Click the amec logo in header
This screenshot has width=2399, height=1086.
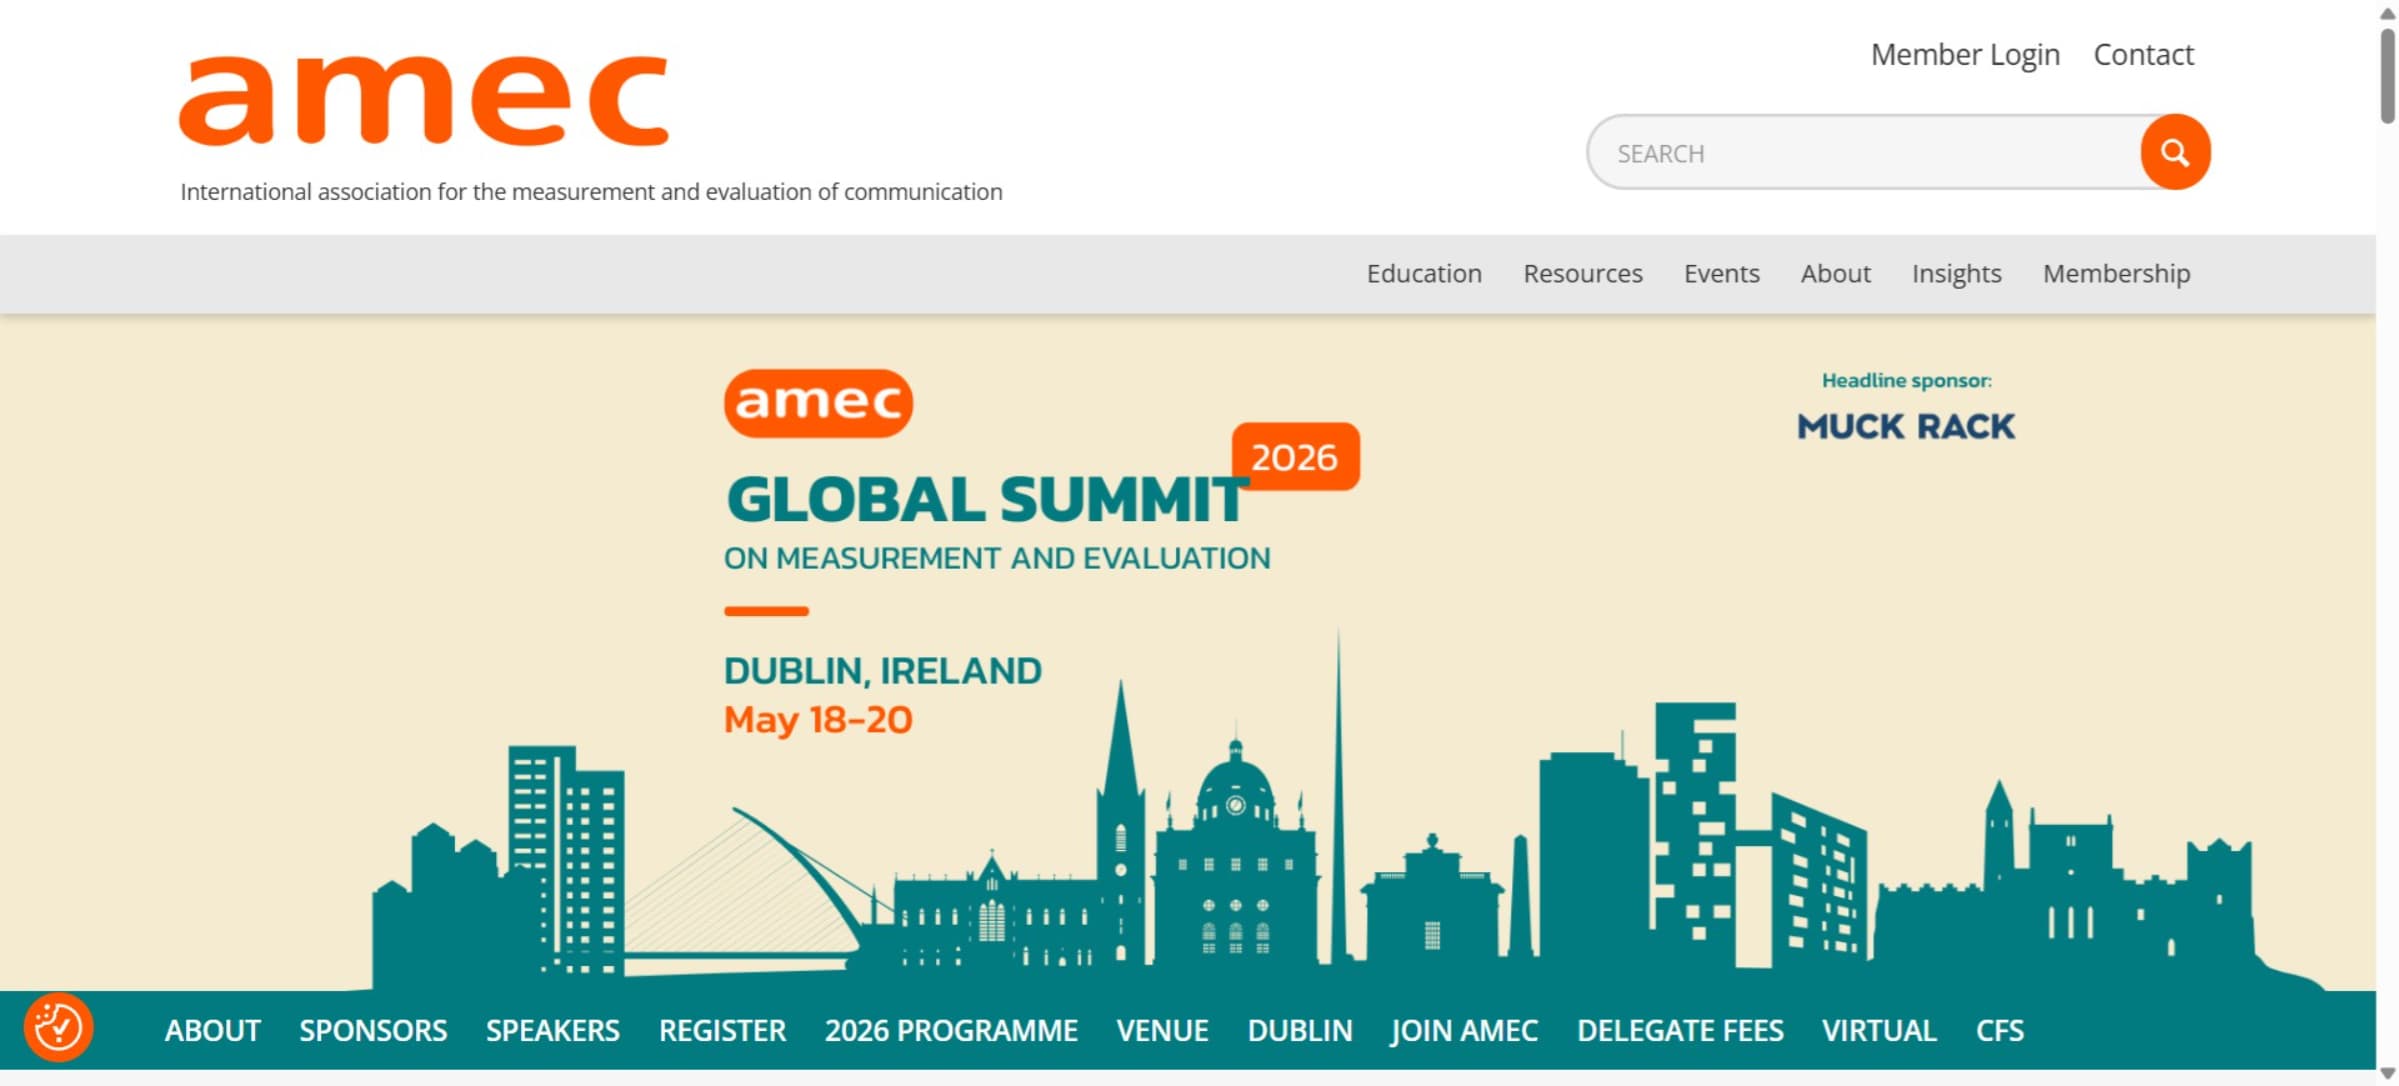coord(423,100)
